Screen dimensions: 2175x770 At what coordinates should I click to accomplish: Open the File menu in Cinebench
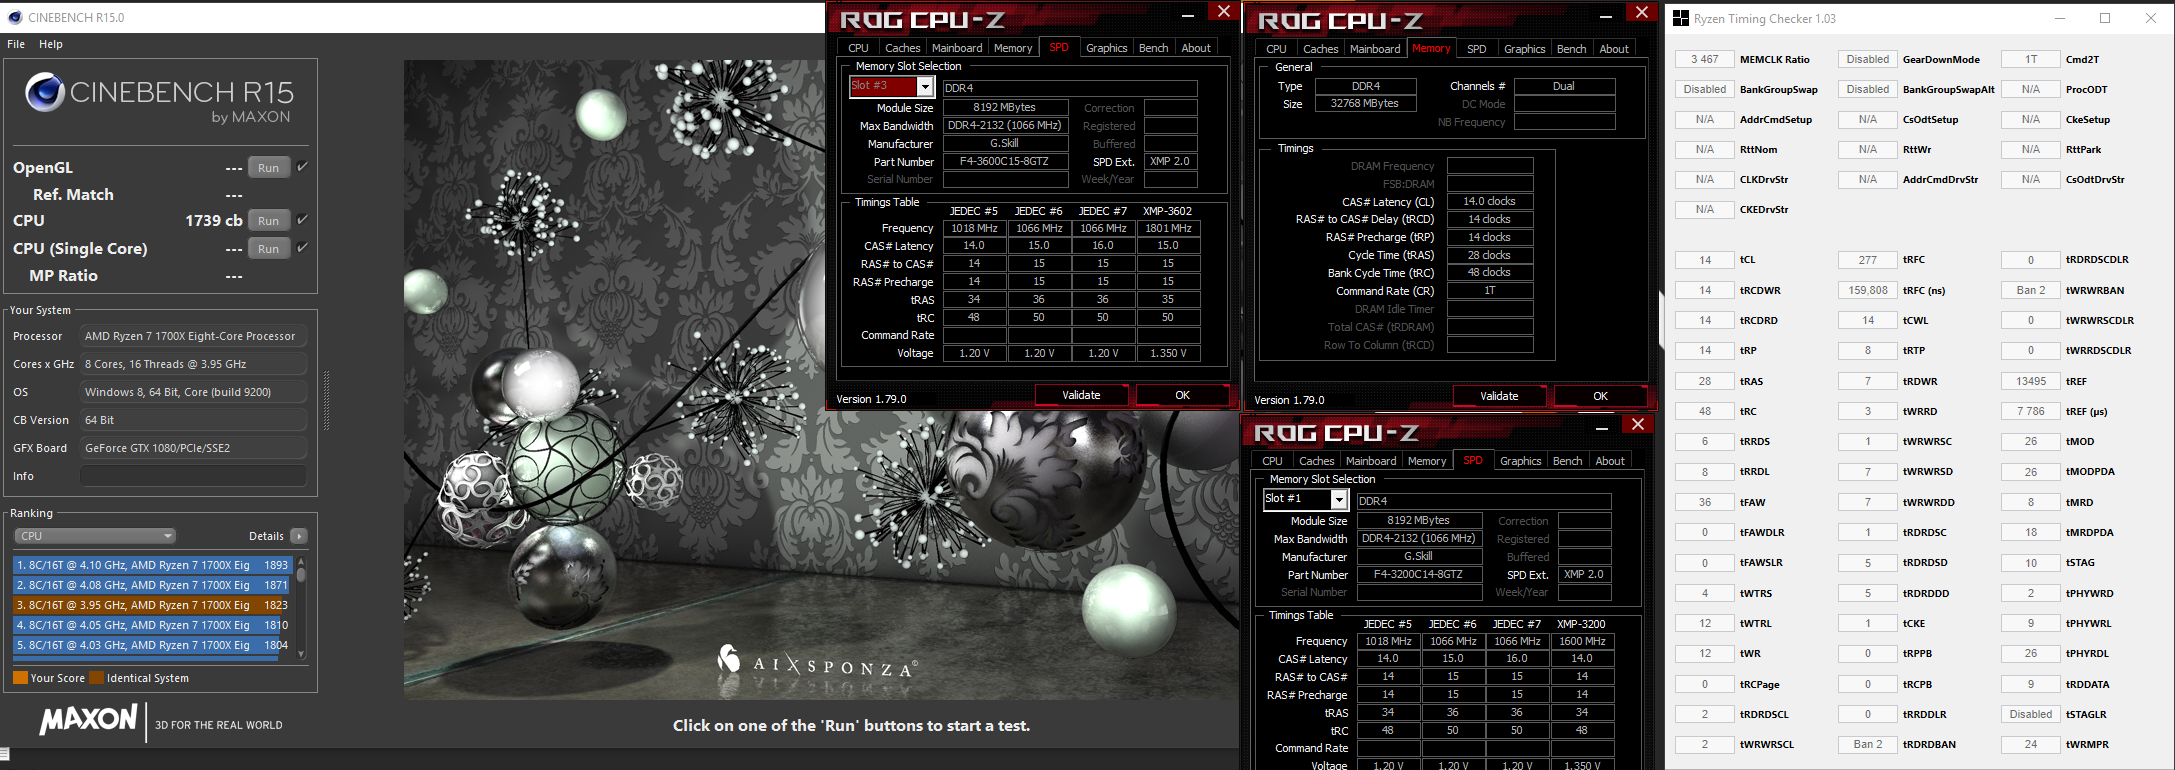16,44
